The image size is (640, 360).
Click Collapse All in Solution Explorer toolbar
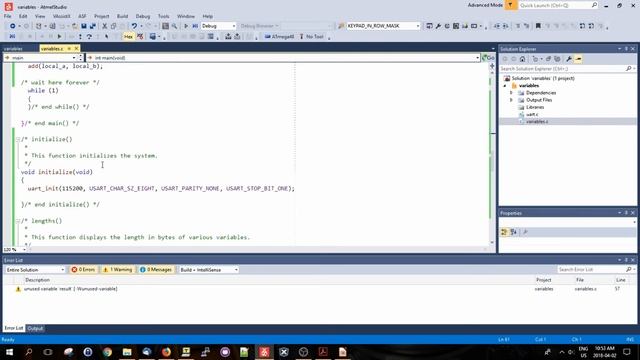(x=548, y=59)
